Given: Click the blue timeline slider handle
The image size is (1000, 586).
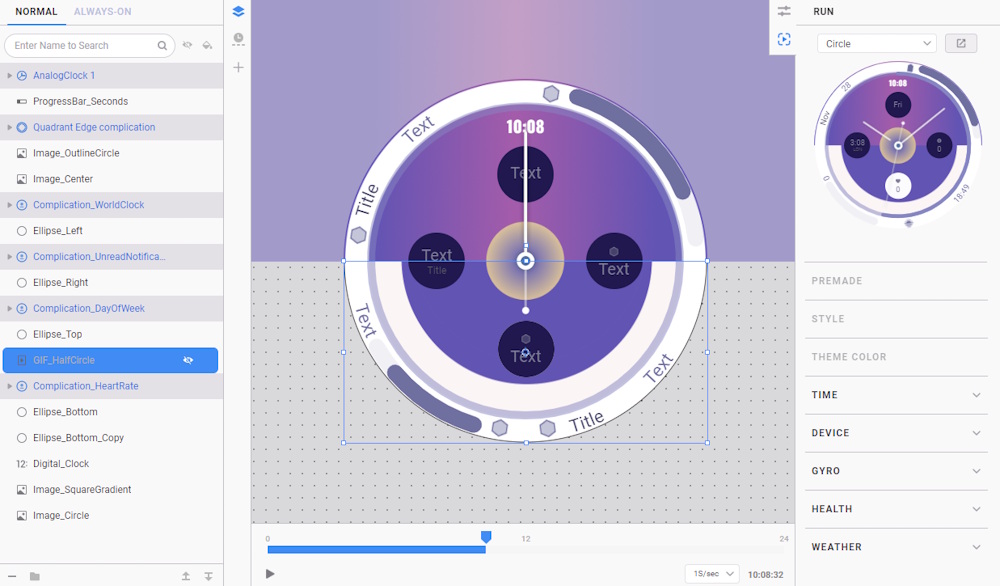Looking at the screenshot, I should coord(486,537).
